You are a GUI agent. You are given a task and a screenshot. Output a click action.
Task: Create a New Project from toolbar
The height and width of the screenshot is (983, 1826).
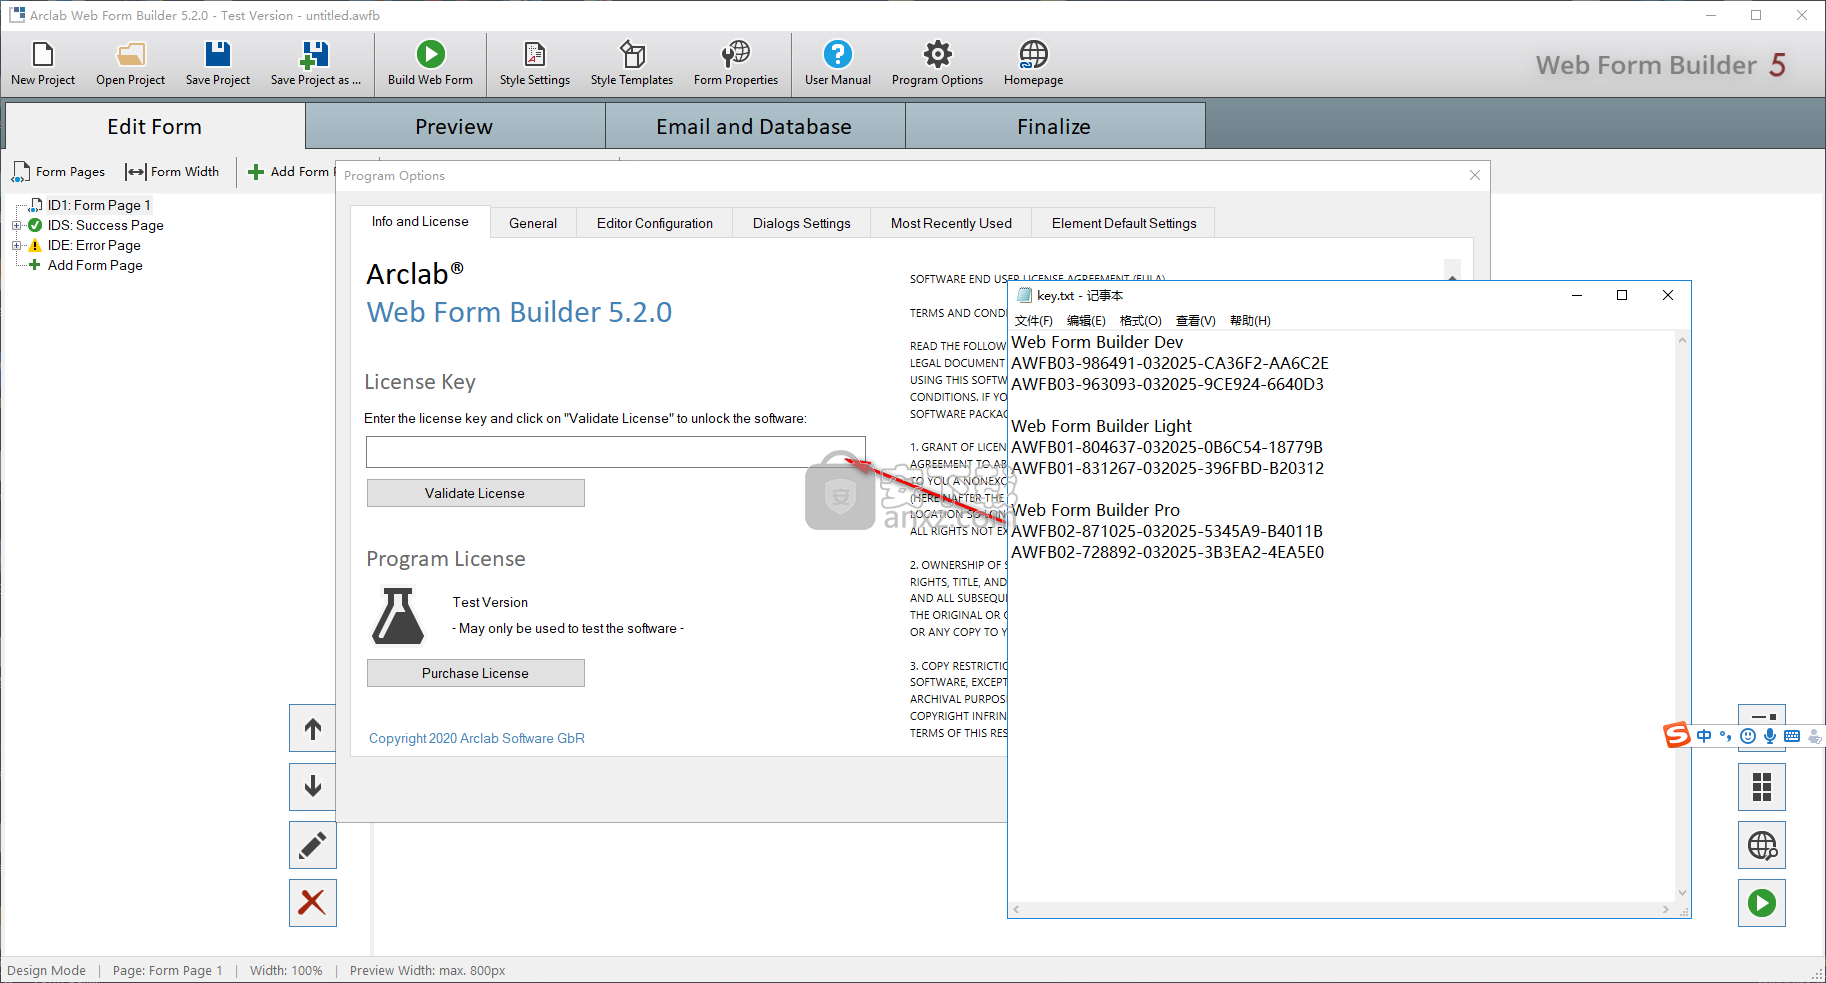tap(43, 64)
